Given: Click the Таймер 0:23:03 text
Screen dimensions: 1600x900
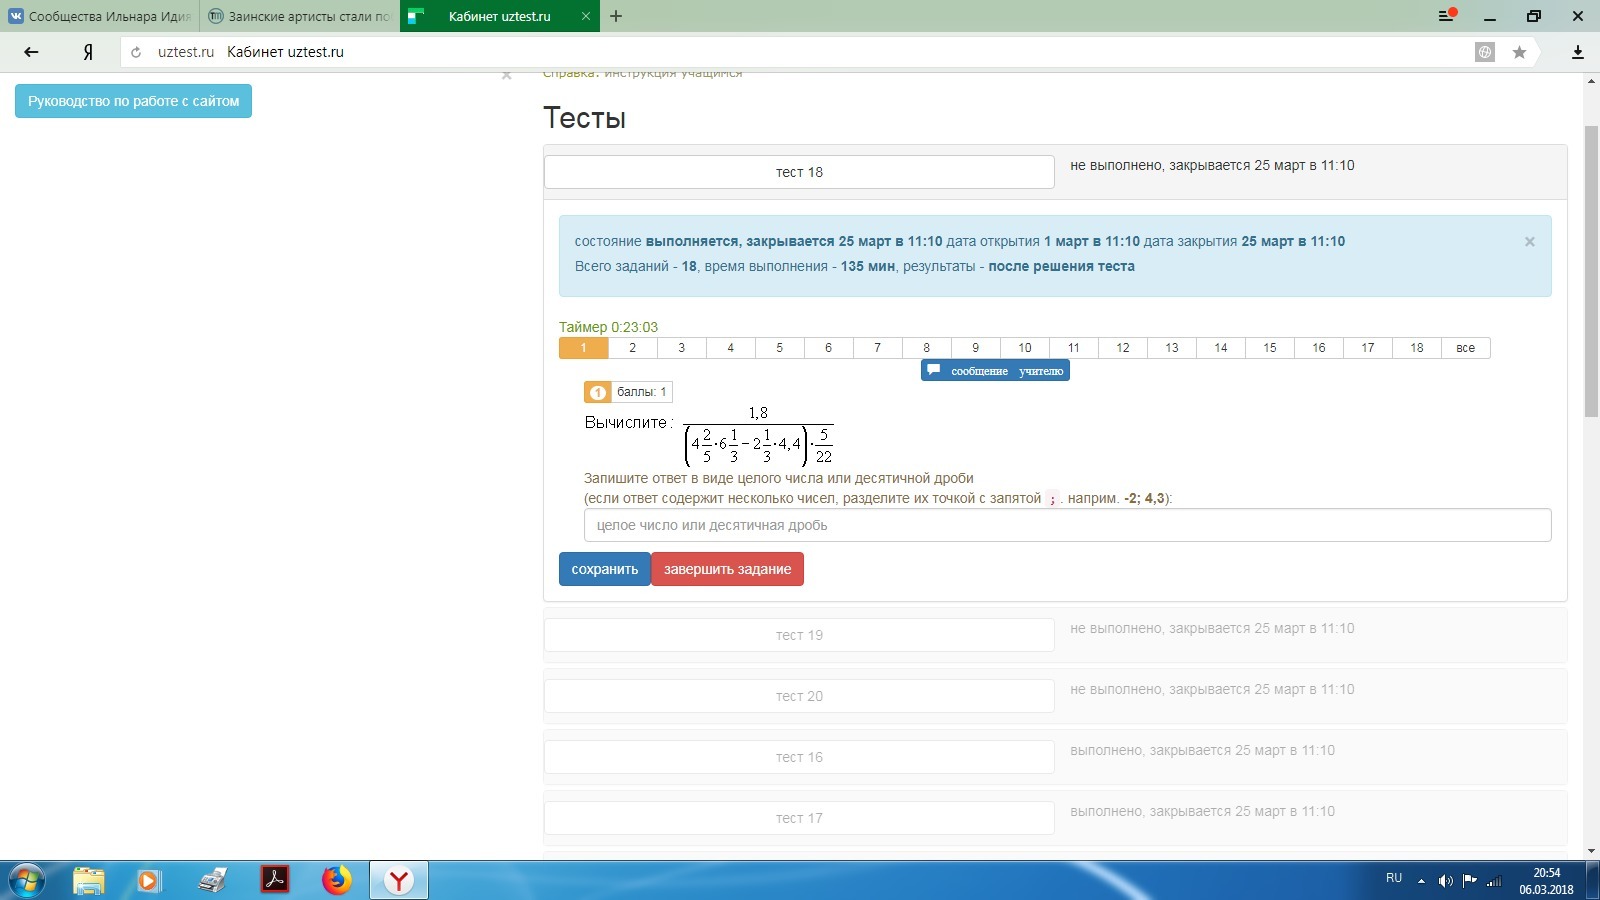Looking at the screenshot, I should click(x=608, y=327).
